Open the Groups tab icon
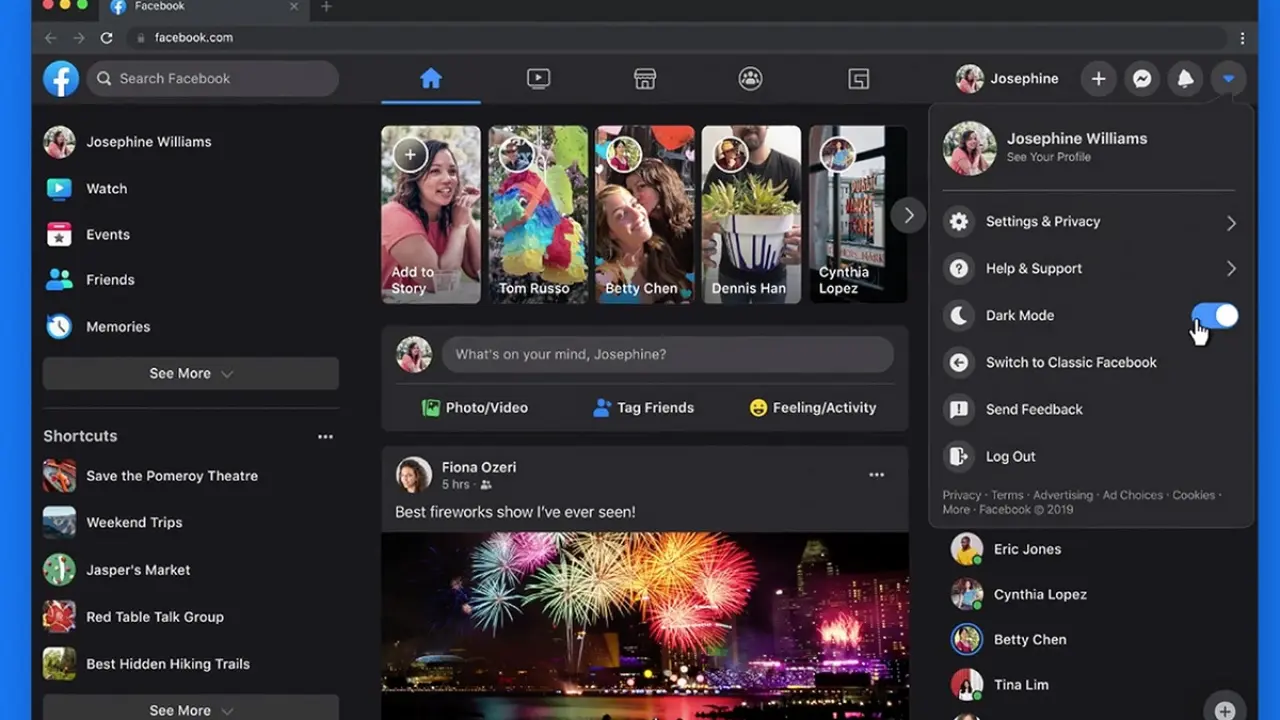The width and height of the screenshot is (1280, 720). 750,79
